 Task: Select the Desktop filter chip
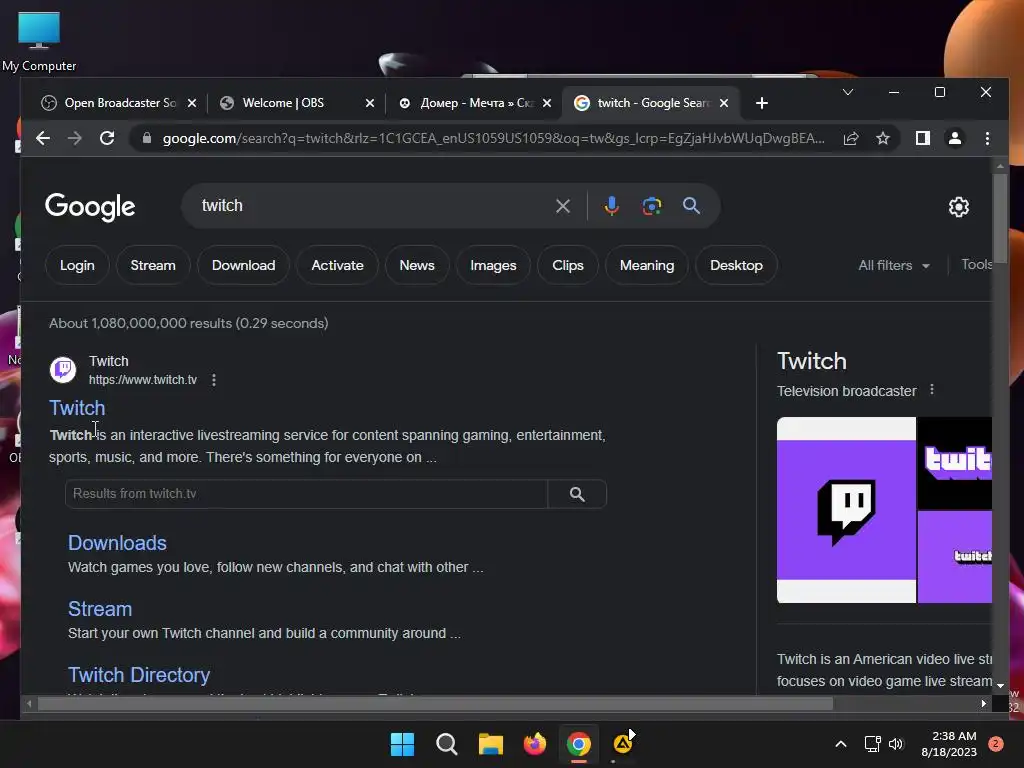[736, 265]
